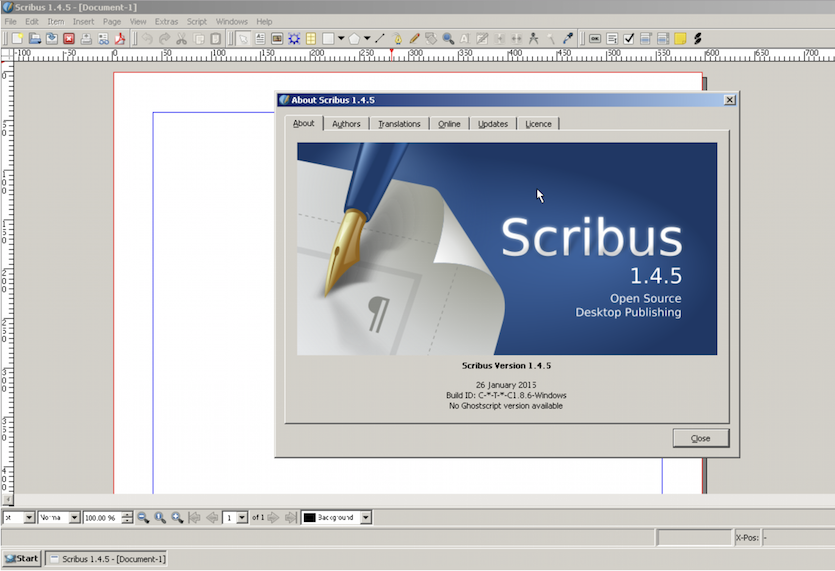
Task: Select the Insert Table tool
Action: [x=311, y=38]
